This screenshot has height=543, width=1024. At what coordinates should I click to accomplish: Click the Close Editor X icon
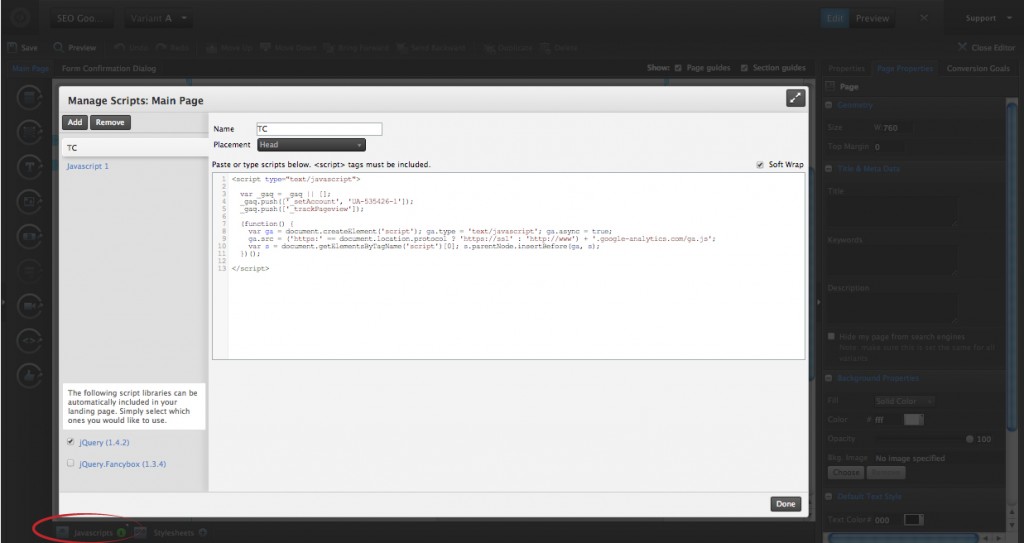(961, 47)
